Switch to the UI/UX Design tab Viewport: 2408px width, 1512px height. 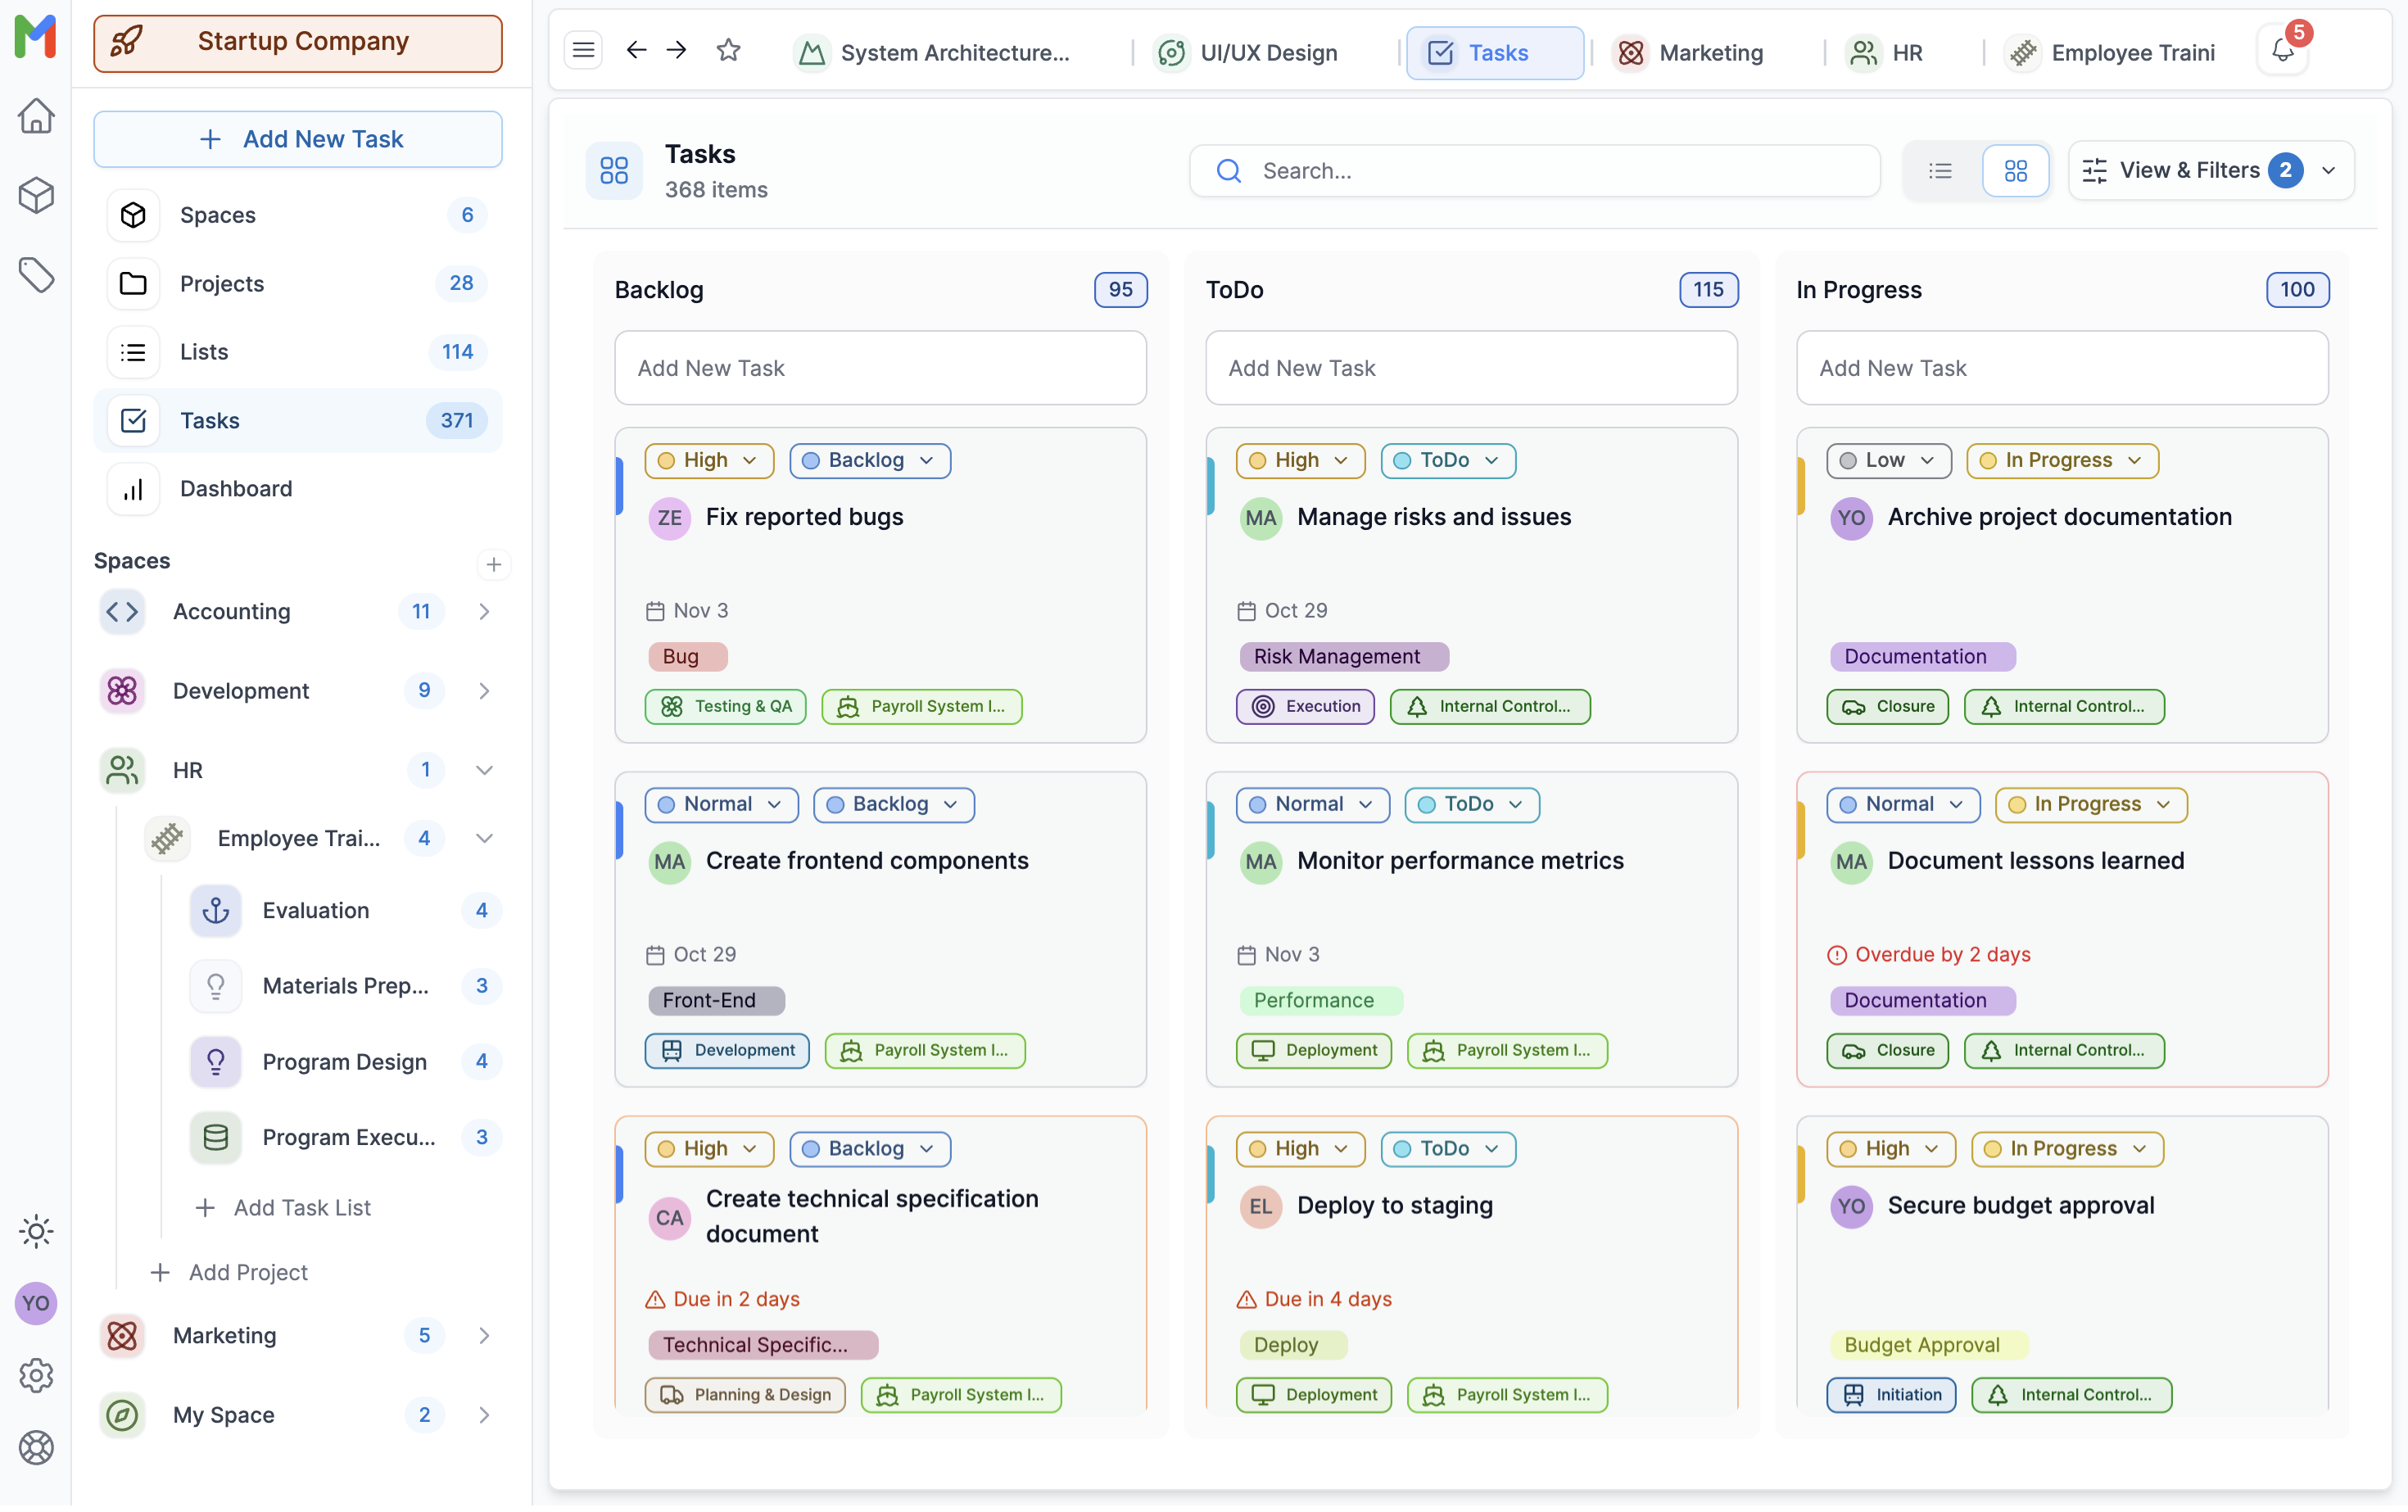point(1247,53)
